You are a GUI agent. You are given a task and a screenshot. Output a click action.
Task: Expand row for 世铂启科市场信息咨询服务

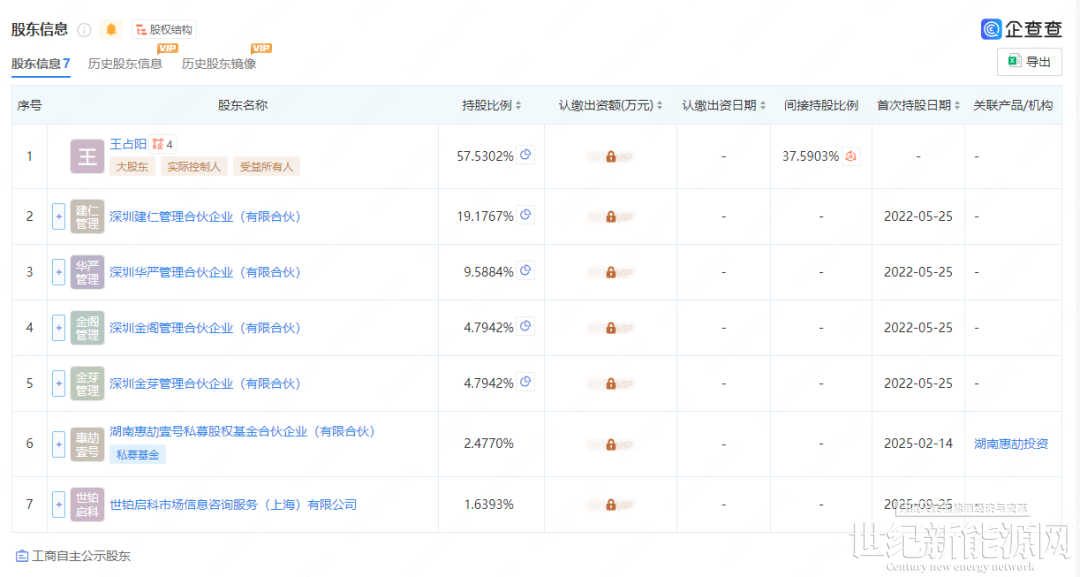tap(59, 505)
